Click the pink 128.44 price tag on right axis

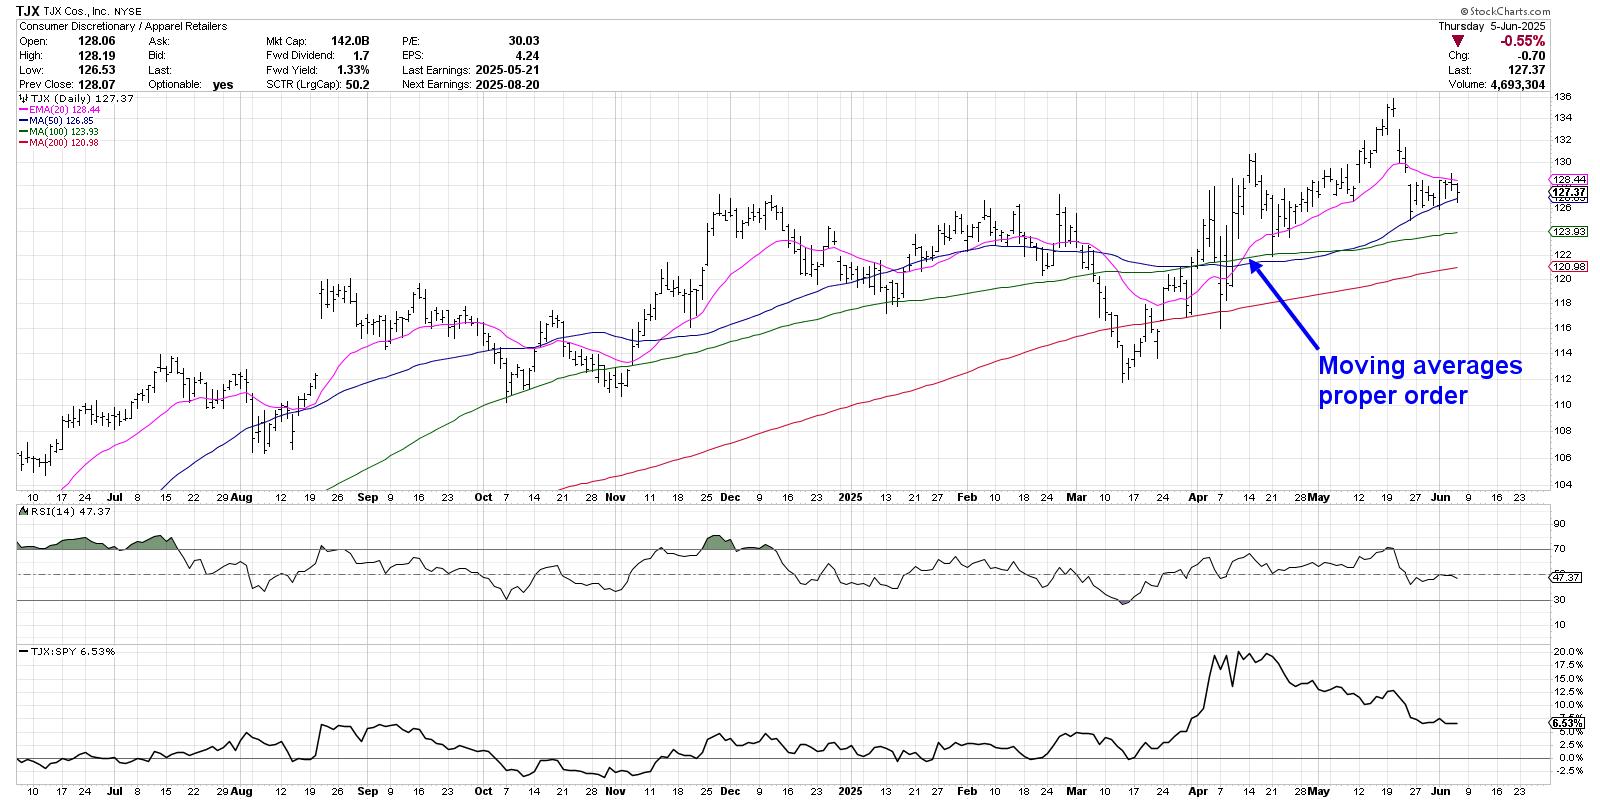[x=1568, y=180]
